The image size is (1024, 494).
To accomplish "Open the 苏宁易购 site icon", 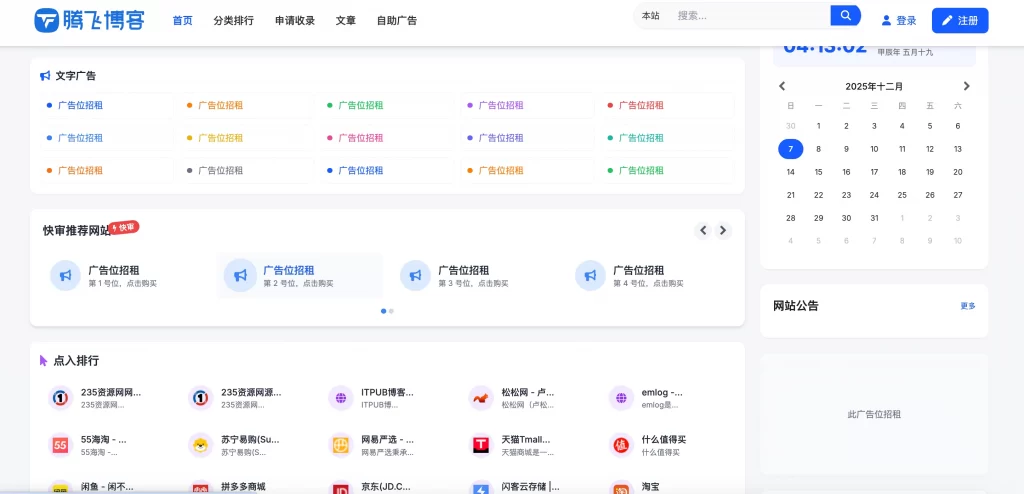I will [x=201, y=444].
